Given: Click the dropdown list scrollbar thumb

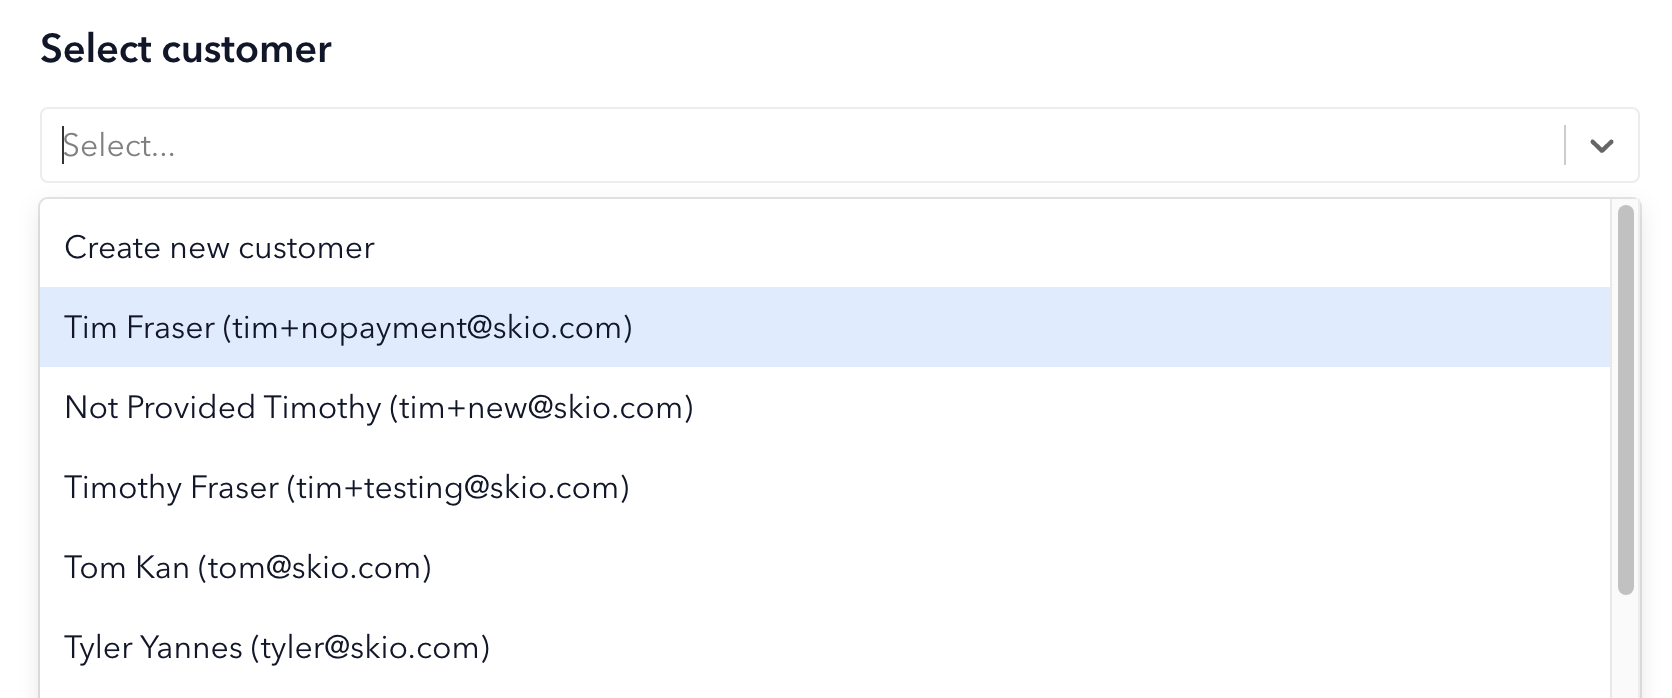Looking at the screenshot, I should (1625, 400).
